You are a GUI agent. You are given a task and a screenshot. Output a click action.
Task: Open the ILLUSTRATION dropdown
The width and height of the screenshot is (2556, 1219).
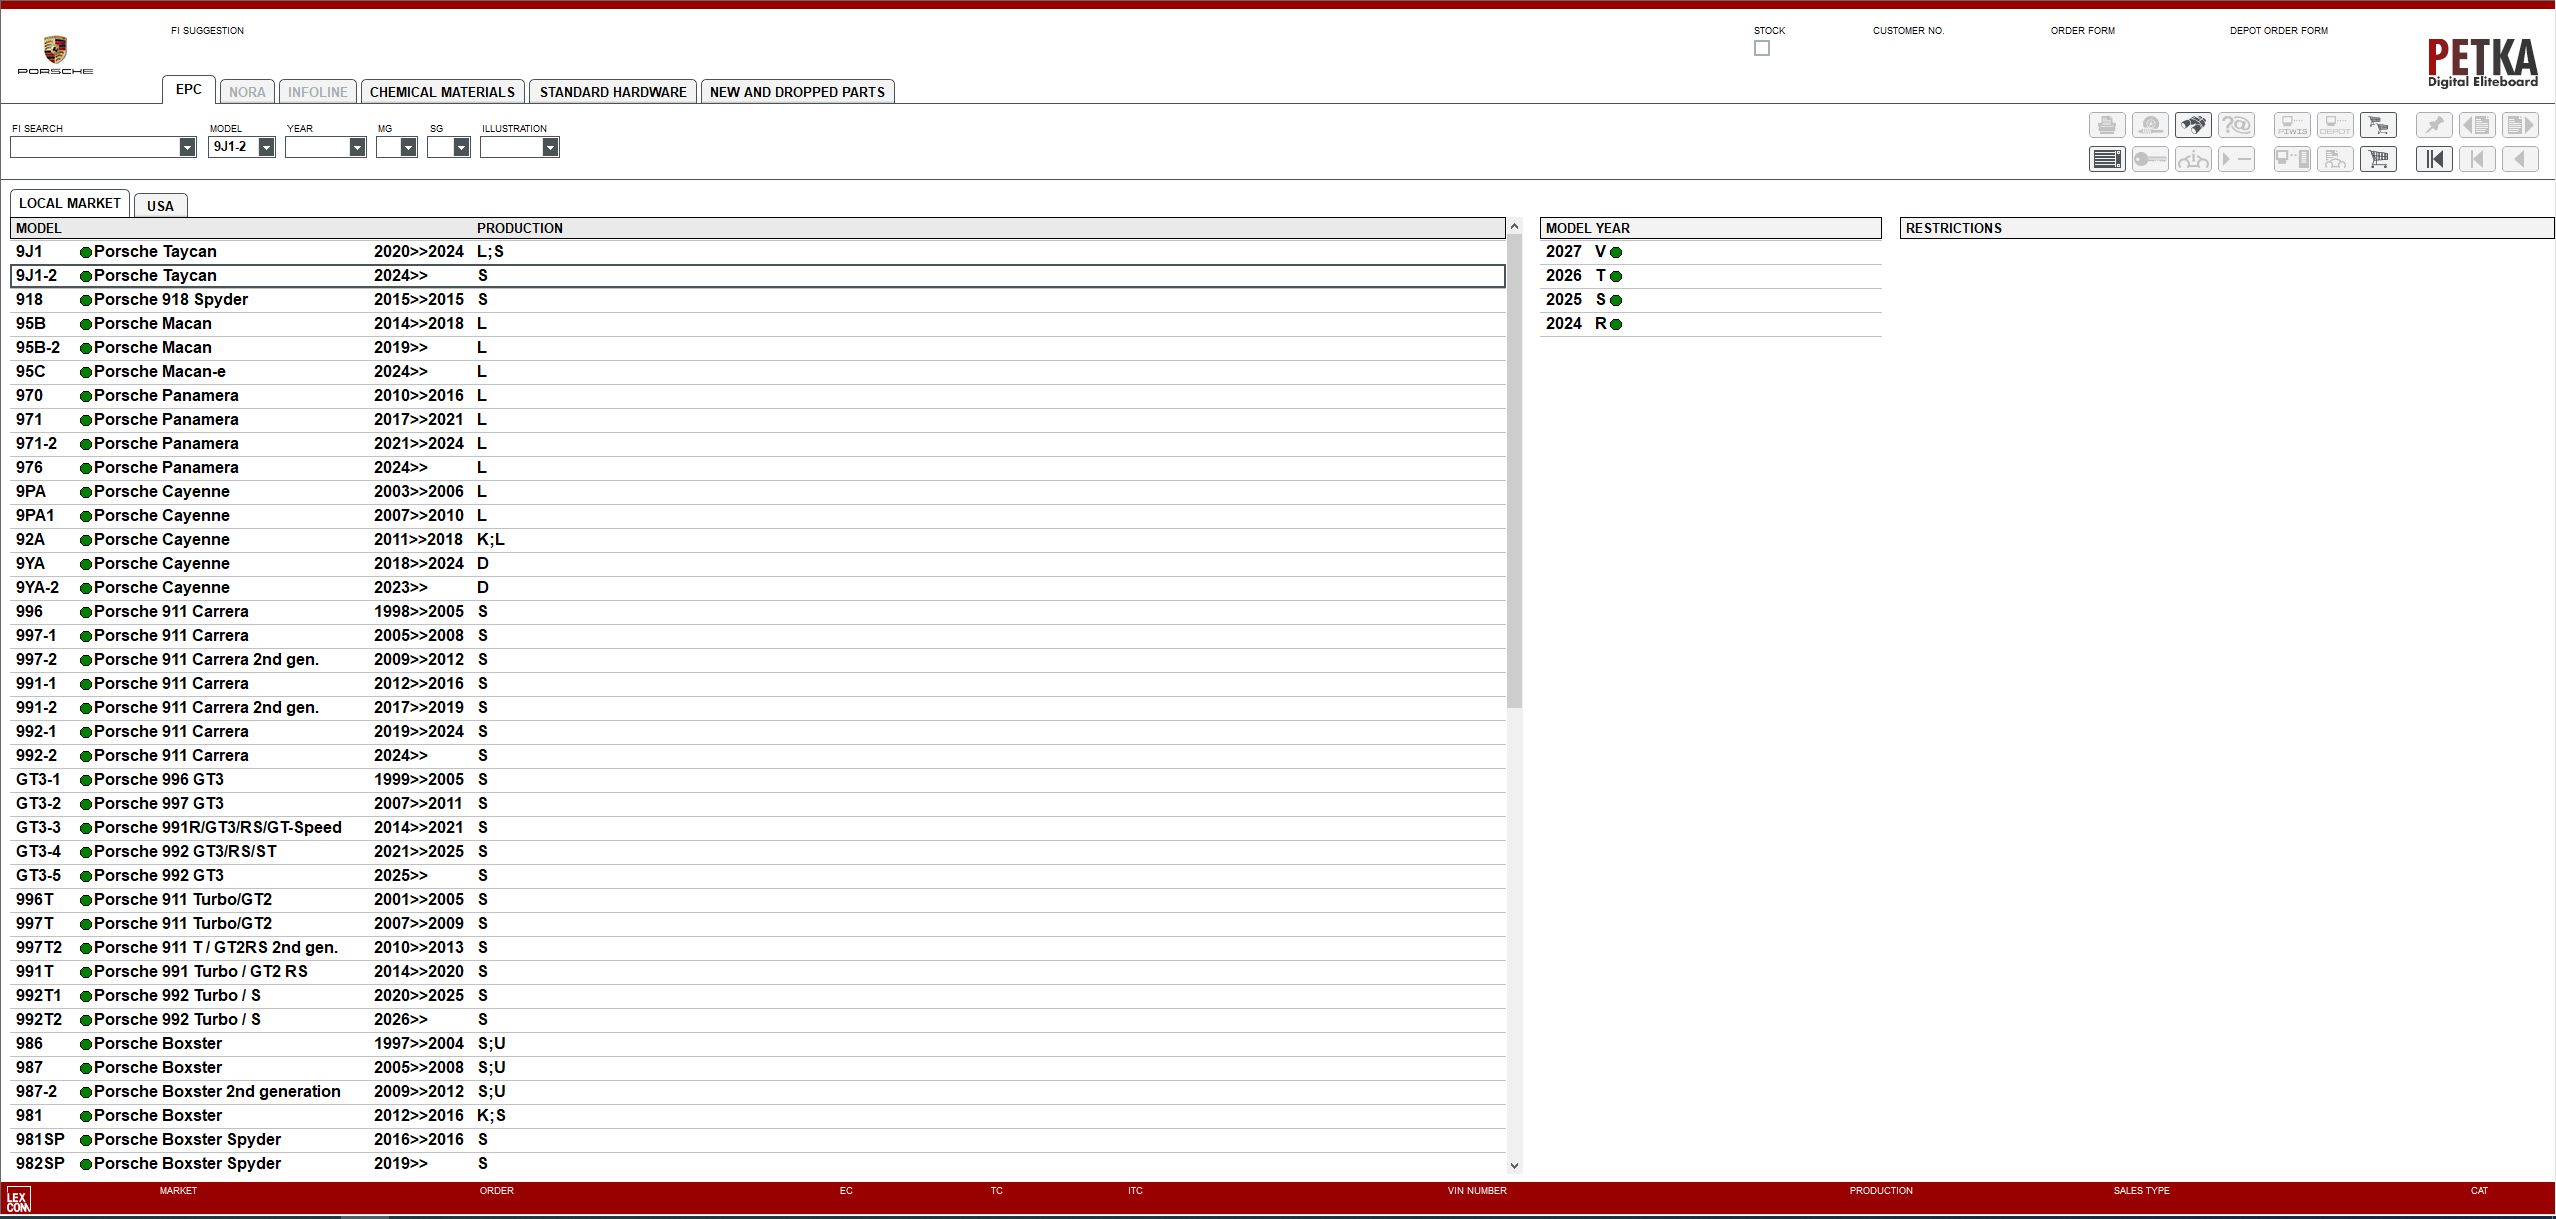pos(551,147)
